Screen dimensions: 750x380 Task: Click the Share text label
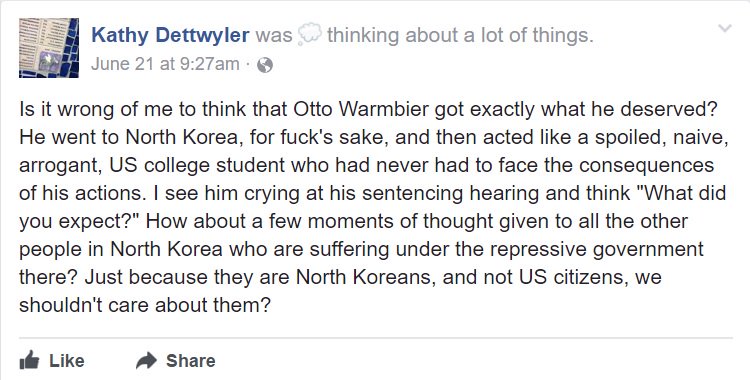click(x=190, y=360)
